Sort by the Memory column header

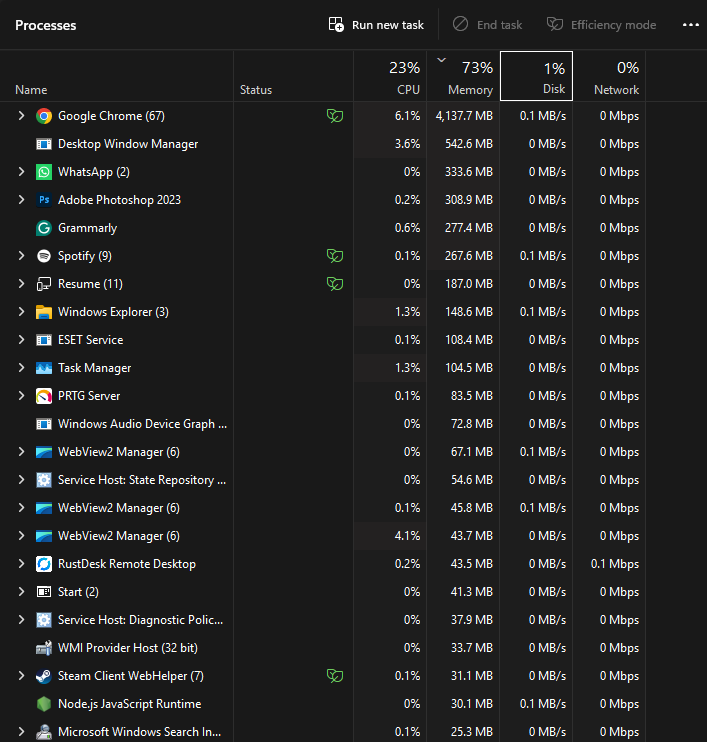point(463,77)
